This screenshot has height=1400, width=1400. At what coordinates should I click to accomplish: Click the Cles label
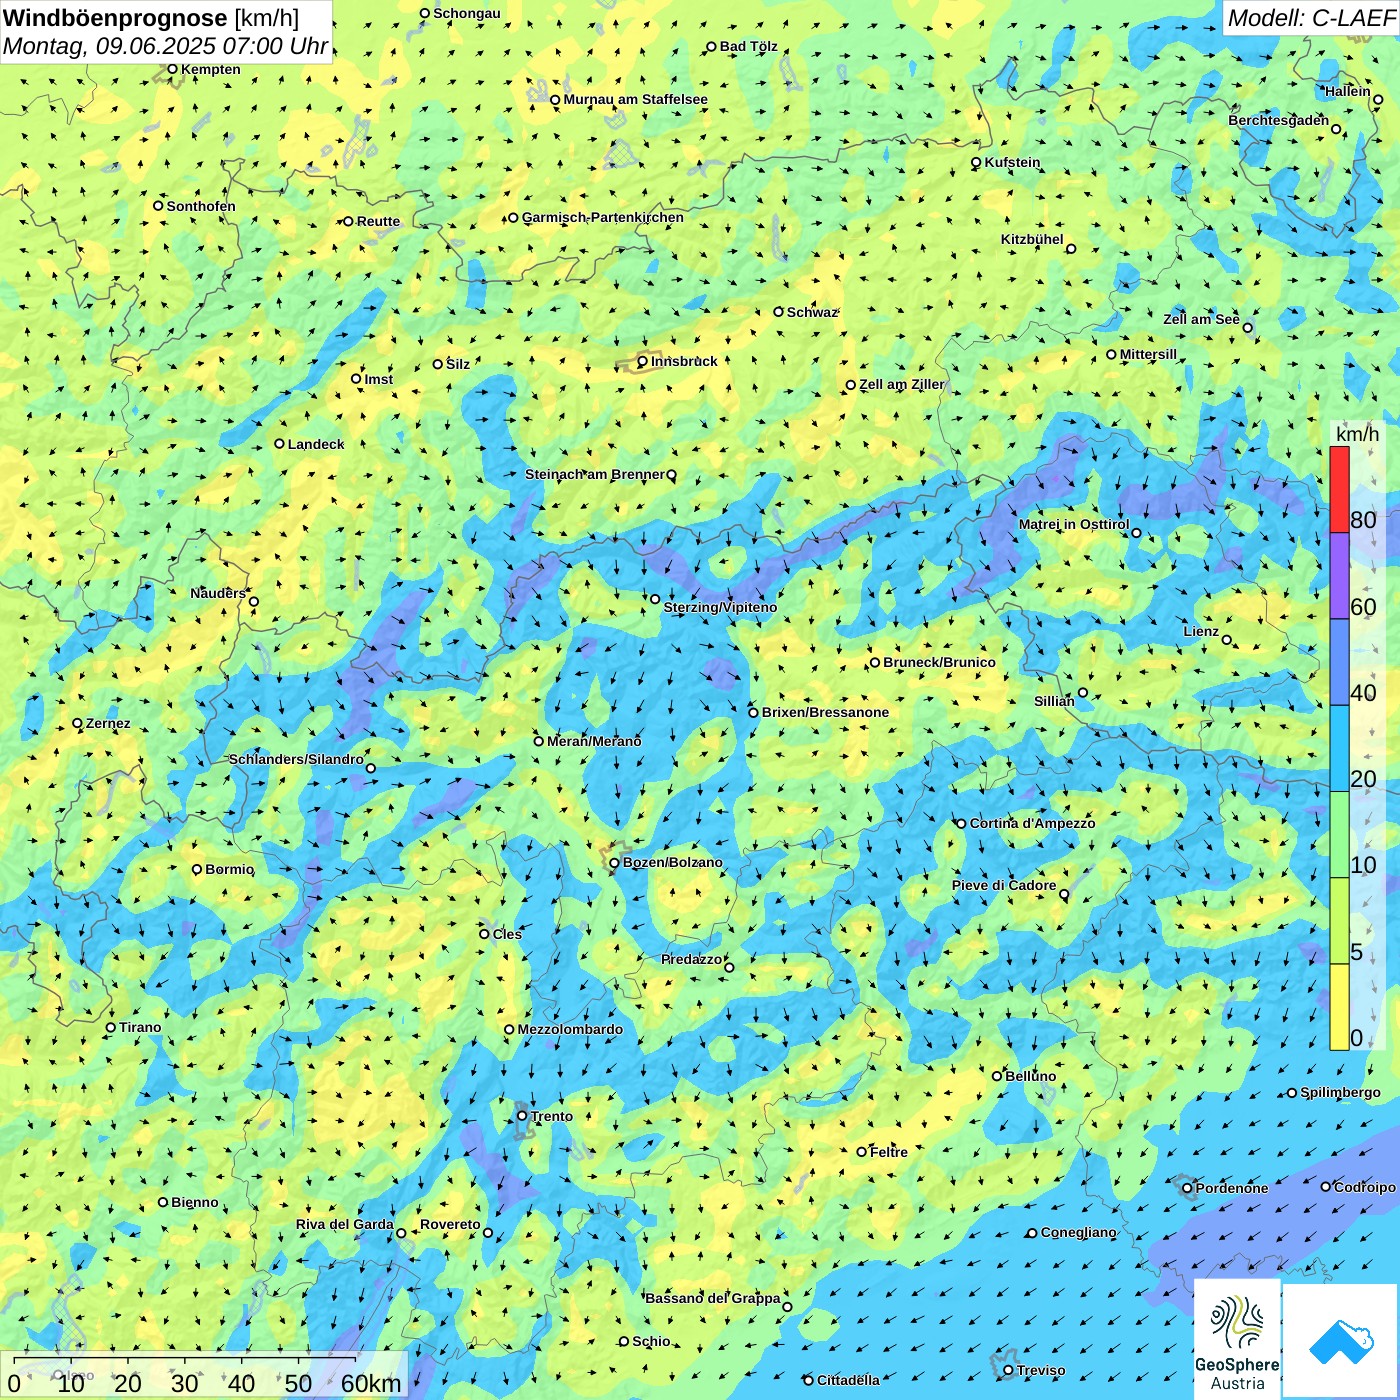point(507,934)
